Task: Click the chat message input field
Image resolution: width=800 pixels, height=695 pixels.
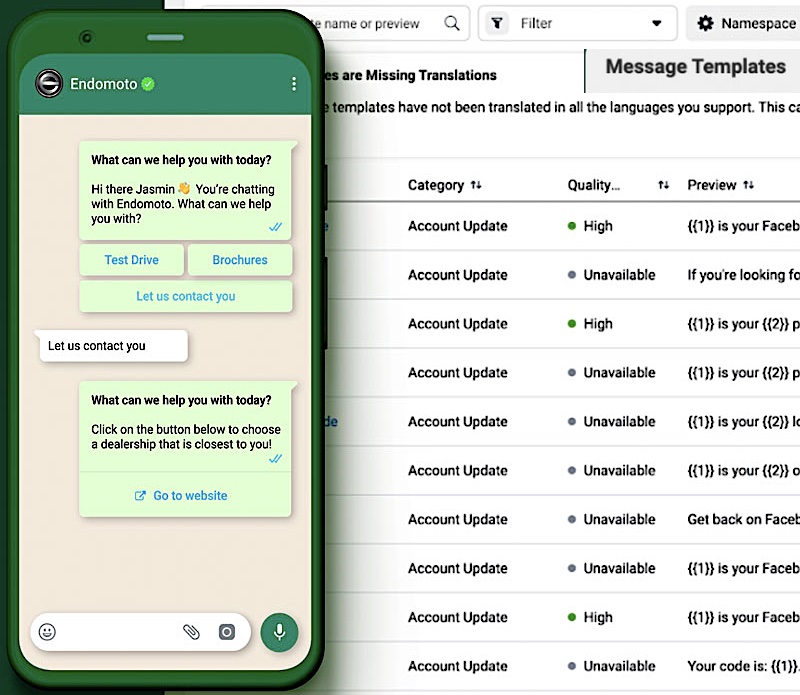Action: pyautogui.click(x=140, y=632)
